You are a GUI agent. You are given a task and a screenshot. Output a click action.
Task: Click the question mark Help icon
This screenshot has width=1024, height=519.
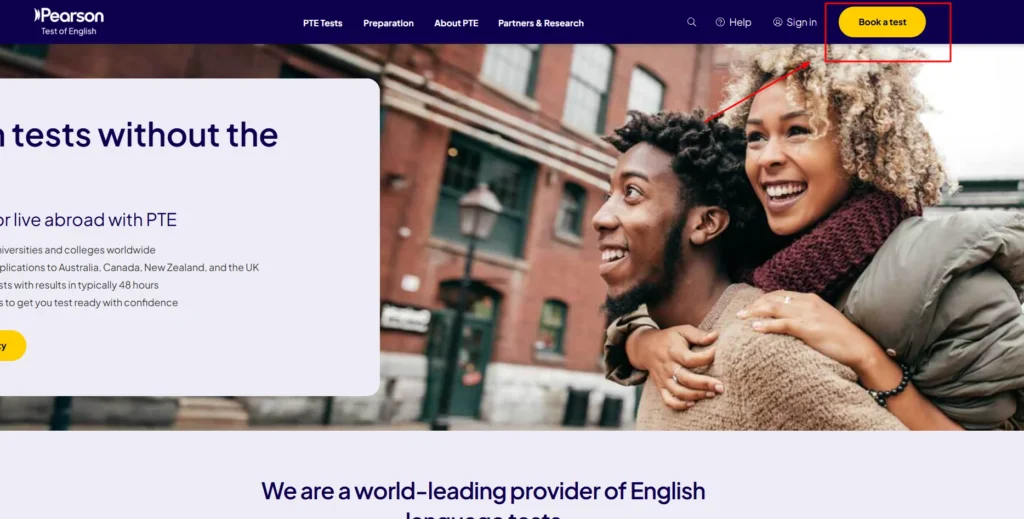(720, 22)
